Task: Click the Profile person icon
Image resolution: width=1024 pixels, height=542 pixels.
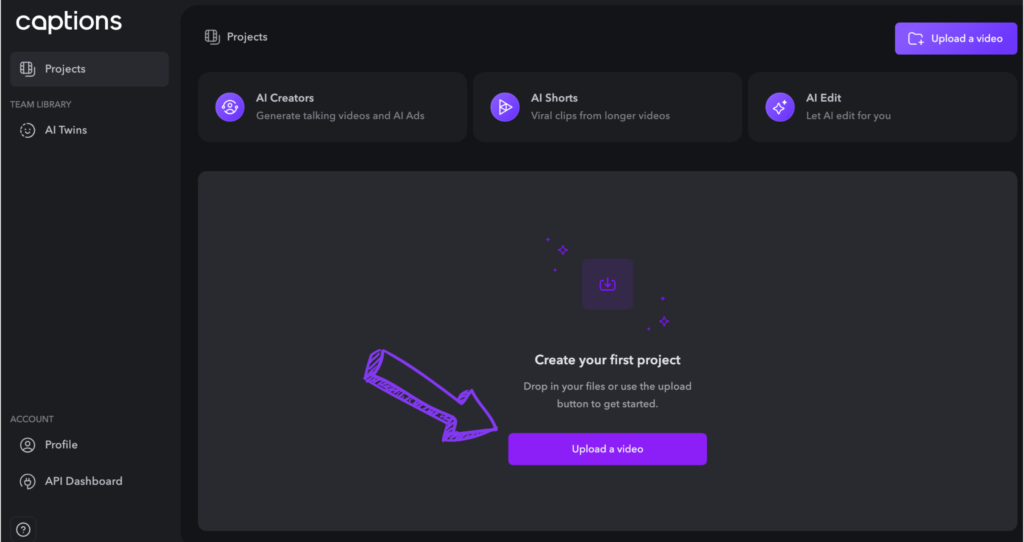Action: pyautogui.click(x=27, y=445)
